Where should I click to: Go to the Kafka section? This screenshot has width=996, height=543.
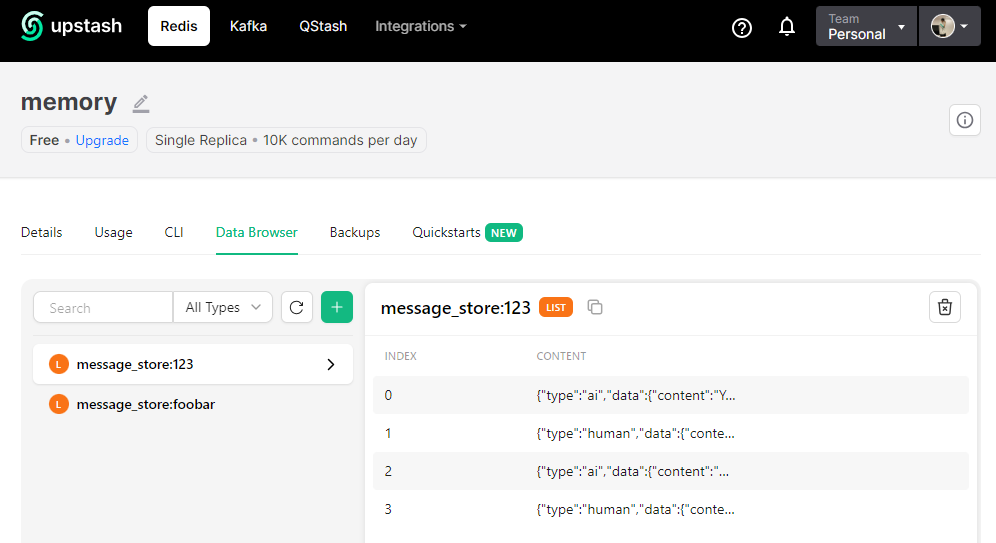point(248,26)
